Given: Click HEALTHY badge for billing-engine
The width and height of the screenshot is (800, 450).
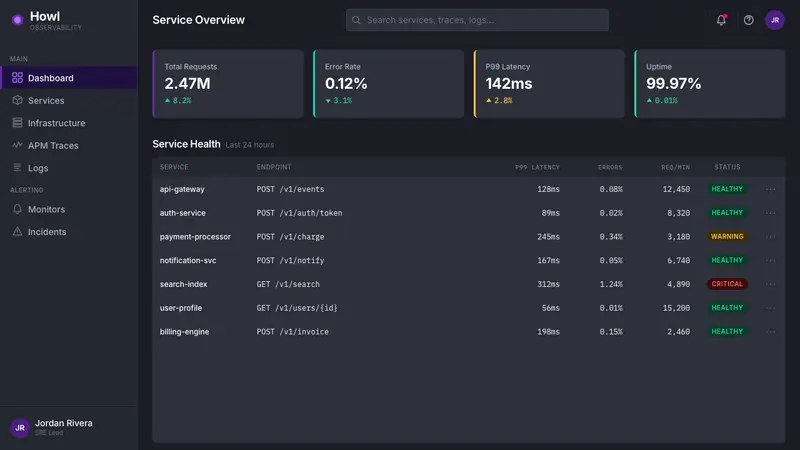Looking at the screenshot, I should (727, 331).
